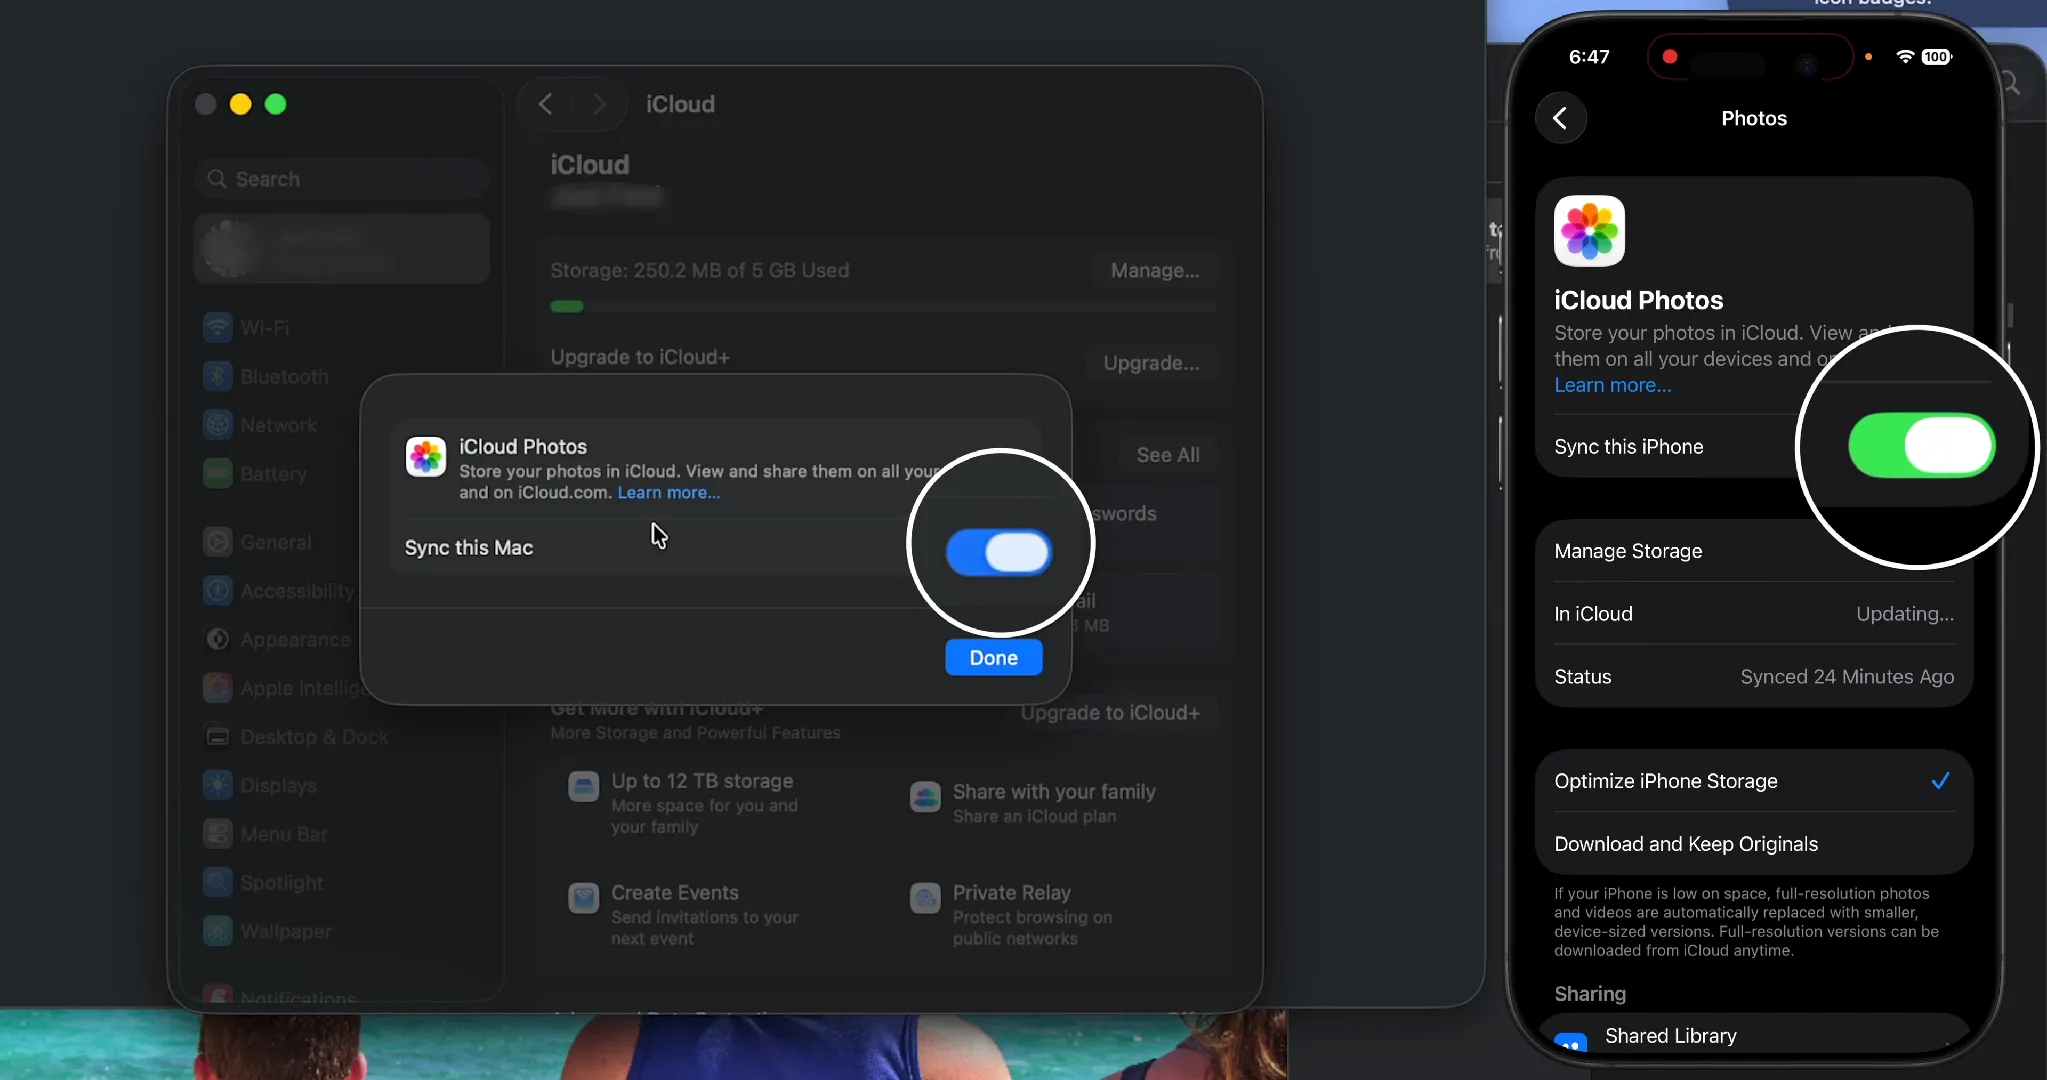The height and width of the screenshot is (1080, 2047).
Task: Open Learn more link on iPhone
Action: point(1612,385)
